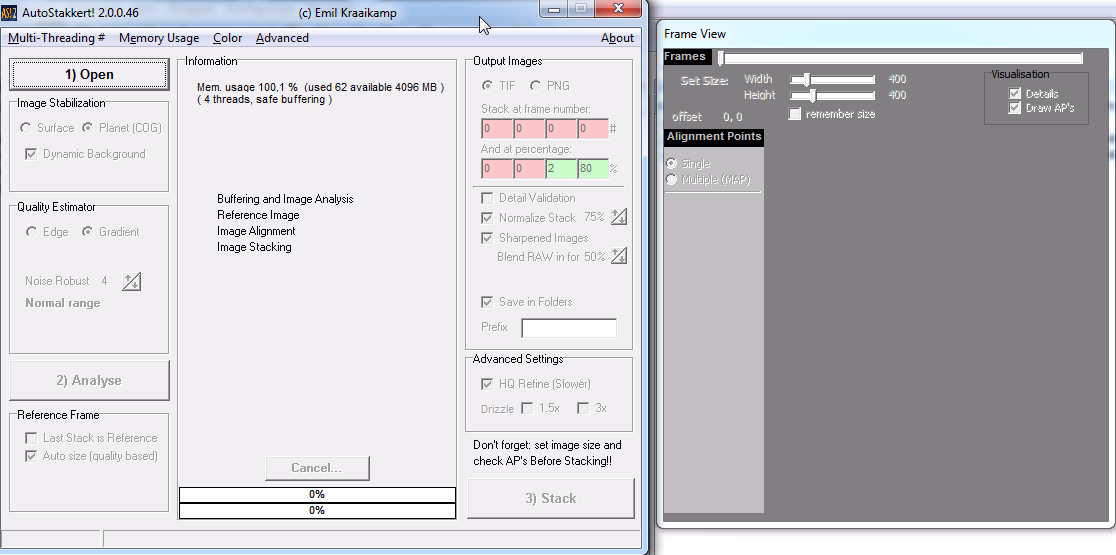Open the About menu item

tap(617, 38)
